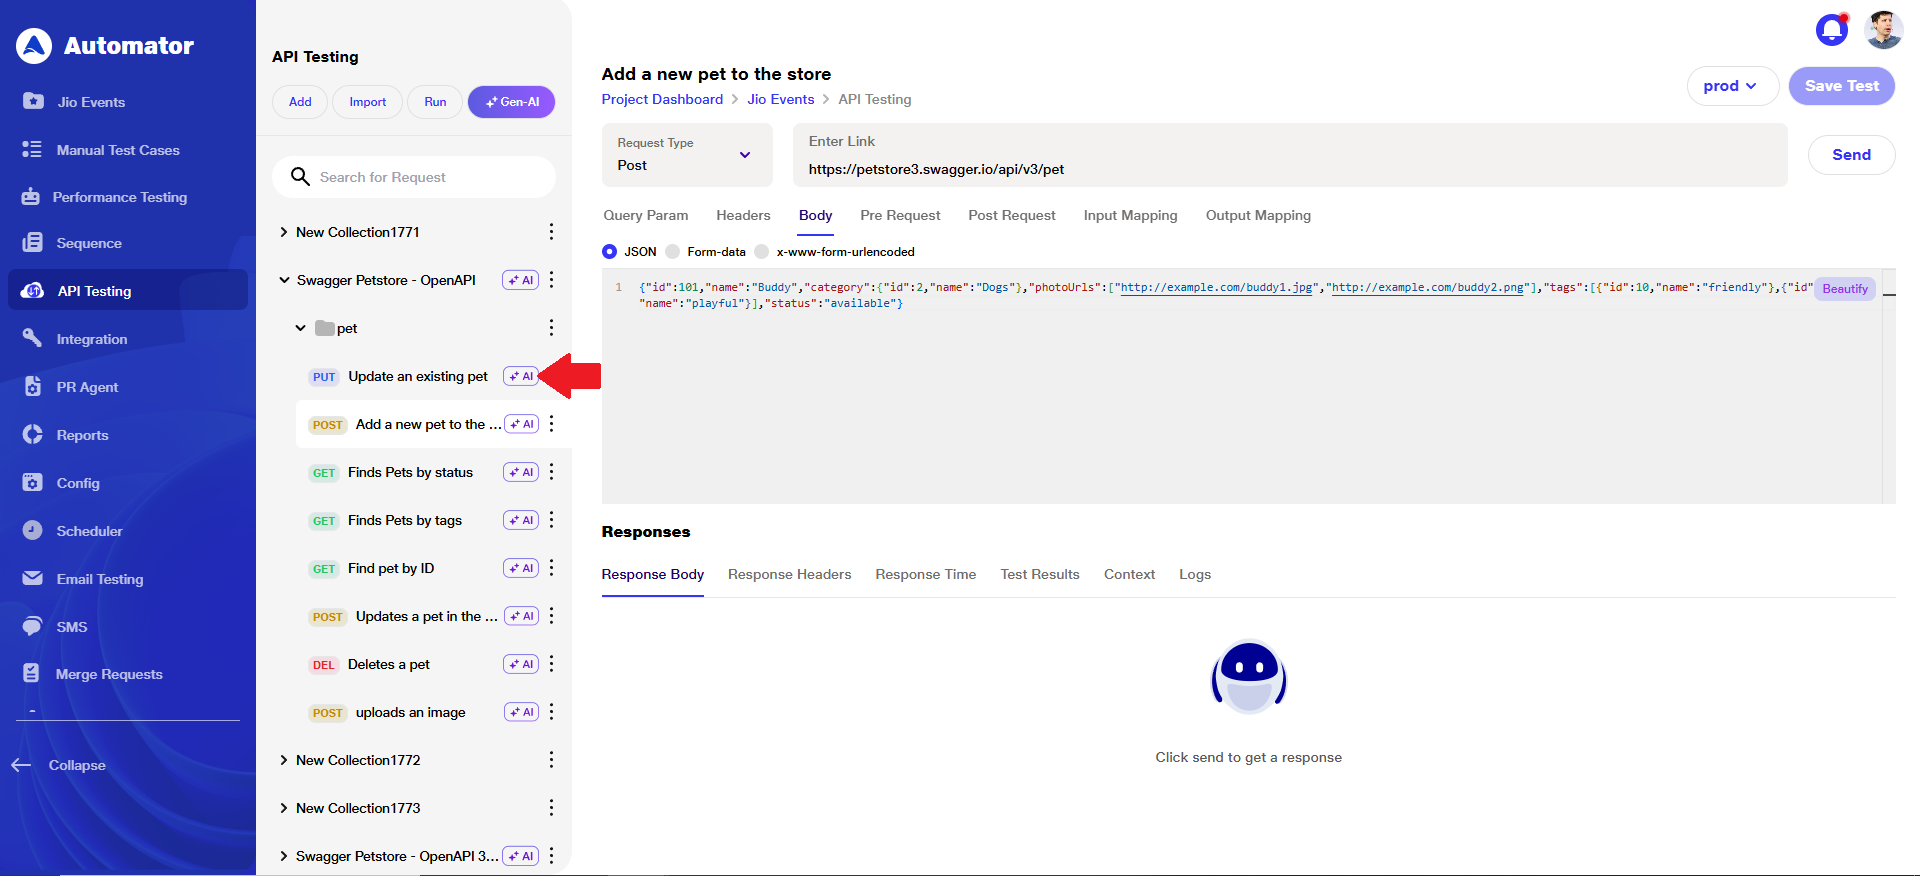The image size is (1920, 876).
Task: Open Scheduler from the sidebar
Action: click(x=89, y=531)
